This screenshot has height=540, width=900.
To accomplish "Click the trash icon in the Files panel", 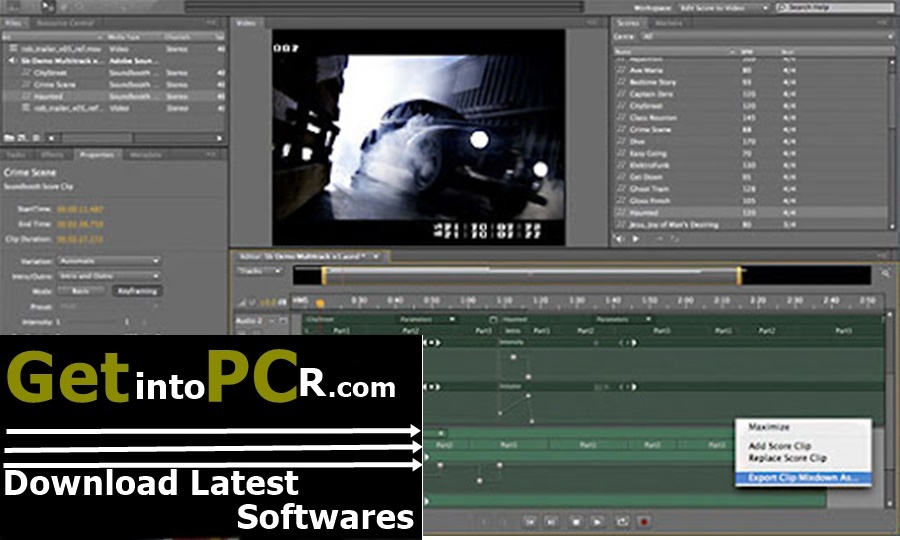I will [36, 138].
